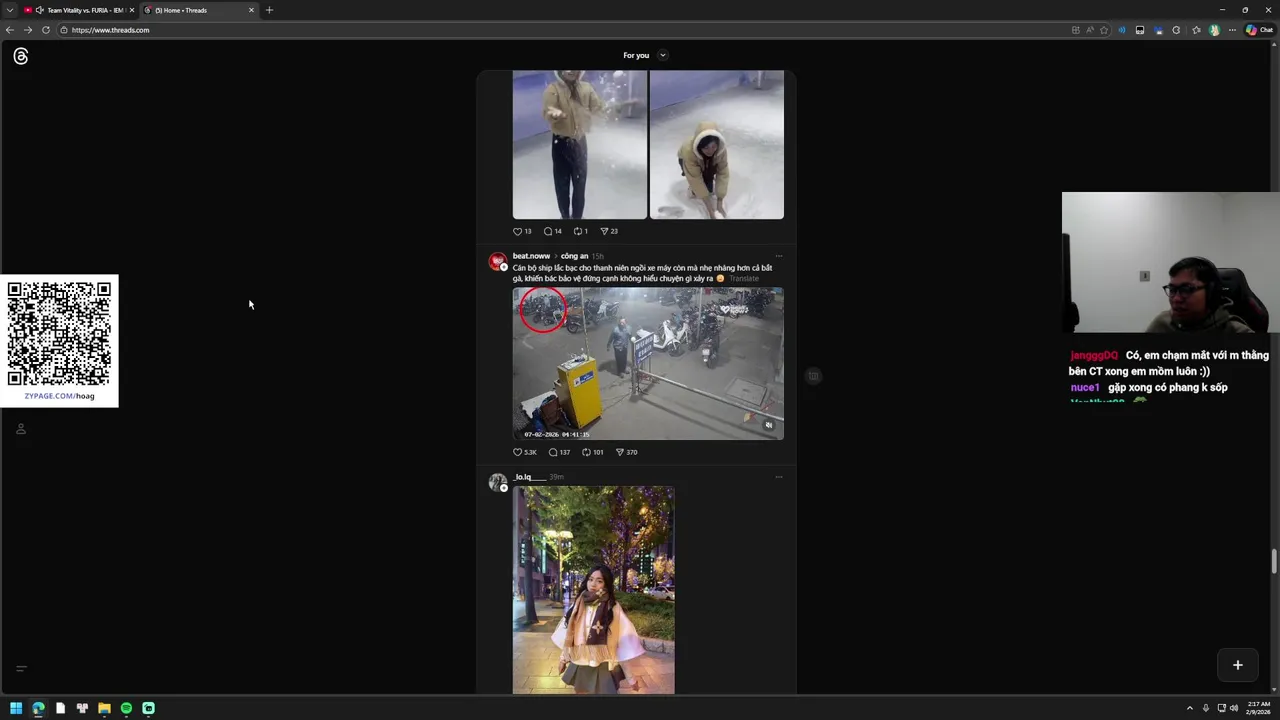Share the post showing 370 shares

coord(627,452)
